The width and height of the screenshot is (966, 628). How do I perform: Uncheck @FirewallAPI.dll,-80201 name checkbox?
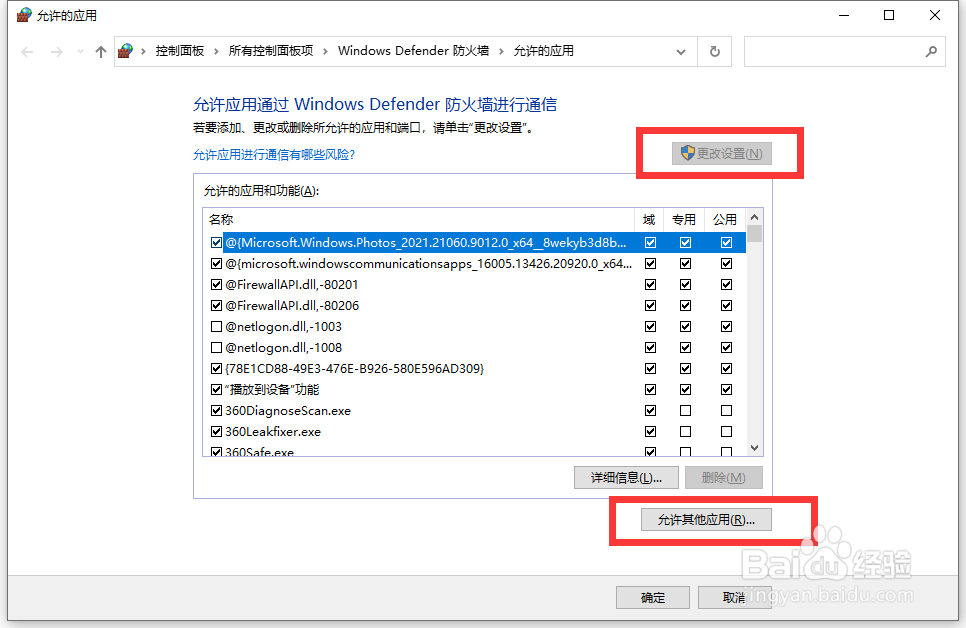click(216, 285)
